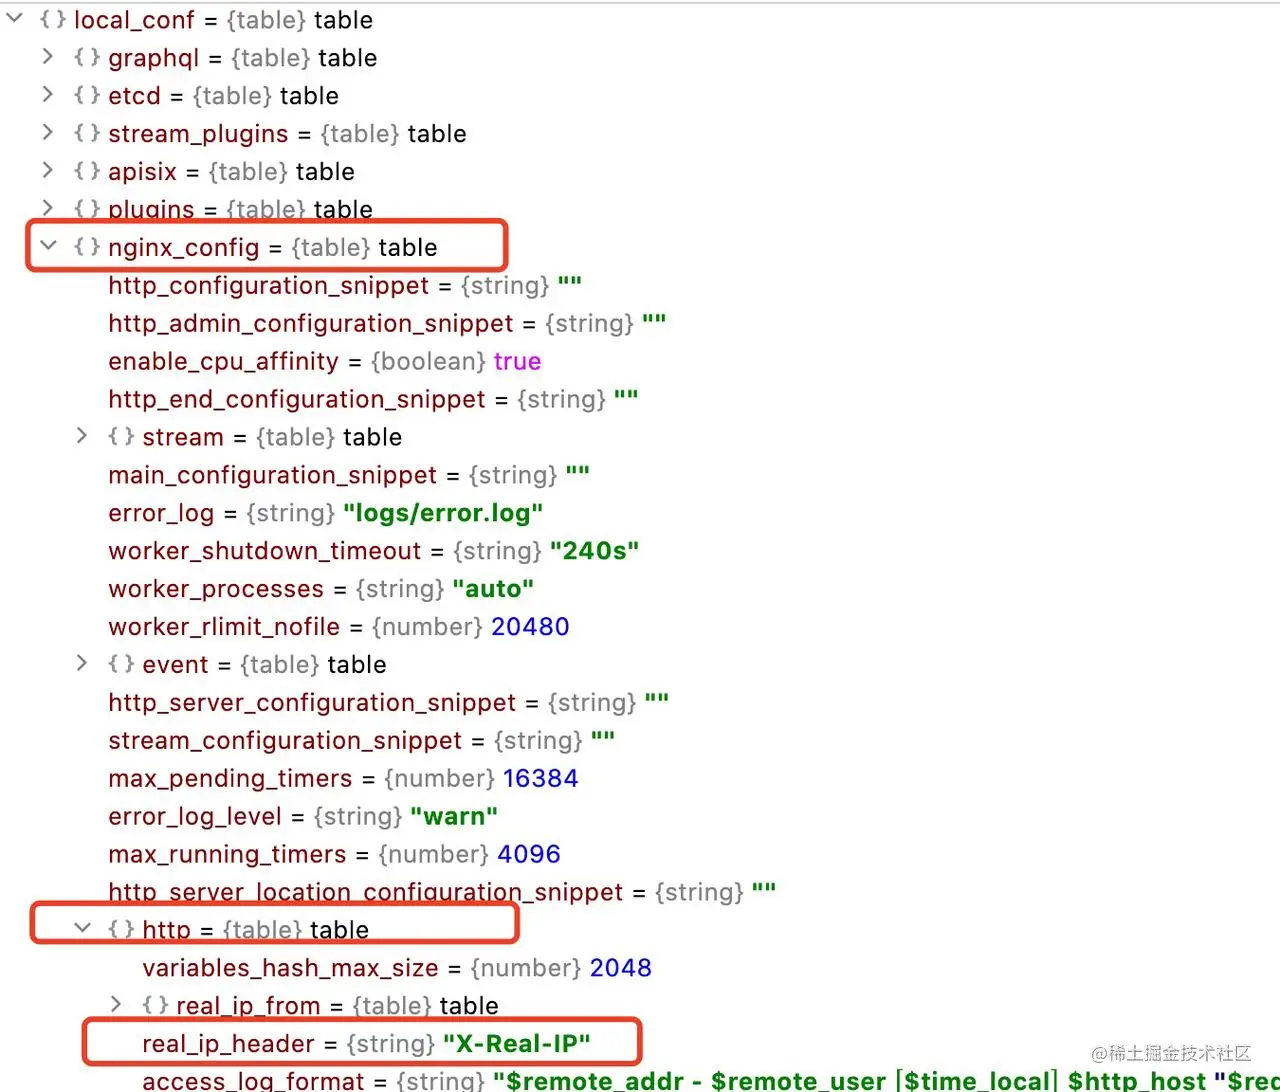1280x1092 pixels.
Task: Click the number value 16384
Action: (541, 778)
